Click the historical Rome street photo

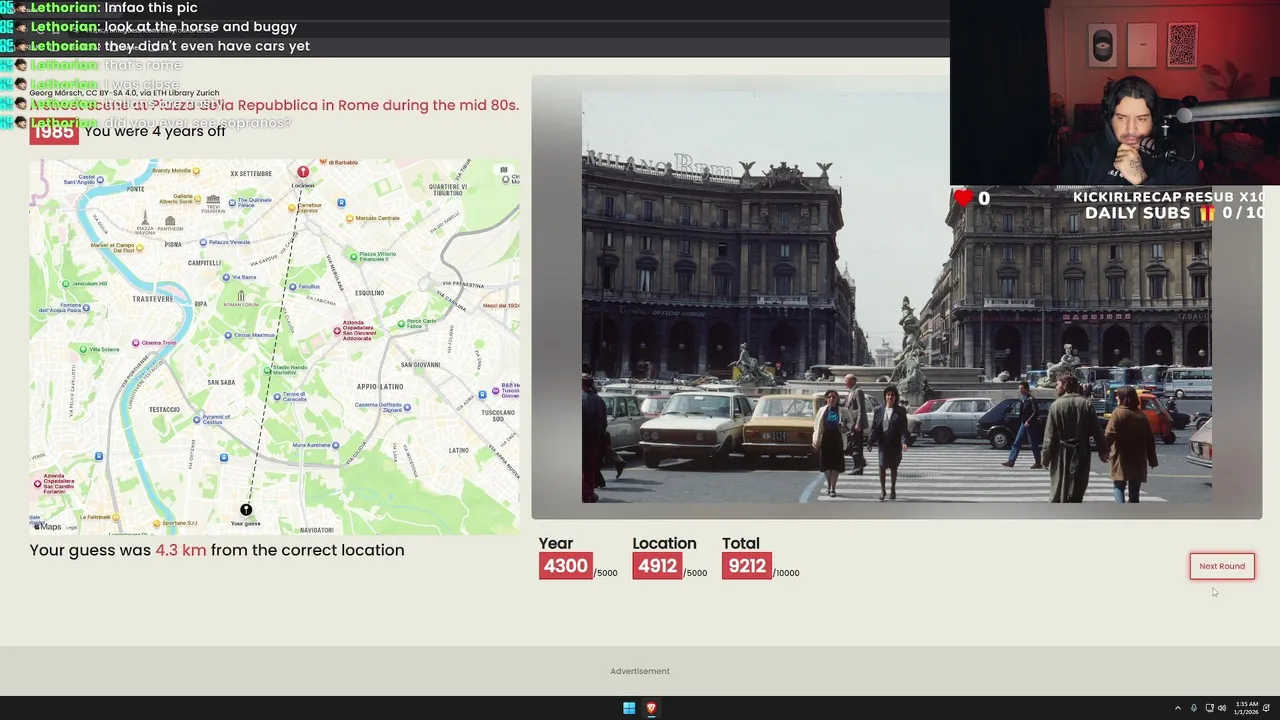coord(896,298)
